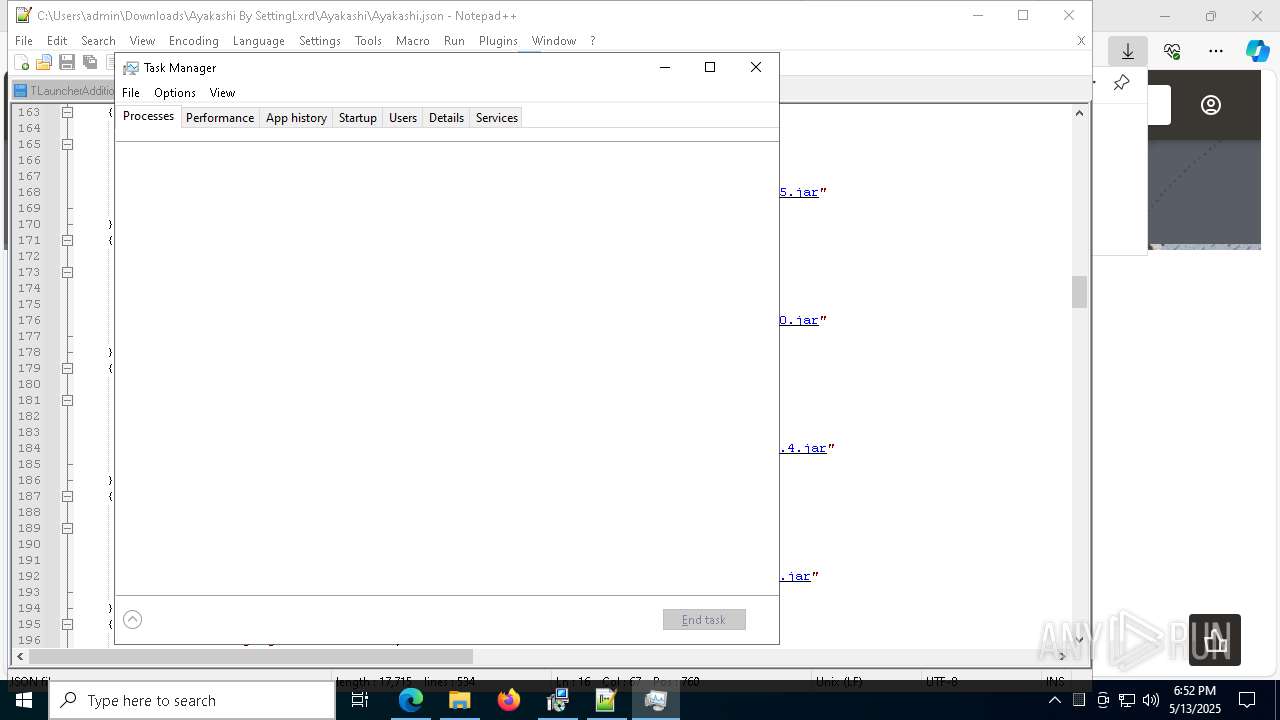Viewport: 1280px width, 720px height.
Task: Switch to the Performance tab
Action: tap(220, 118)
